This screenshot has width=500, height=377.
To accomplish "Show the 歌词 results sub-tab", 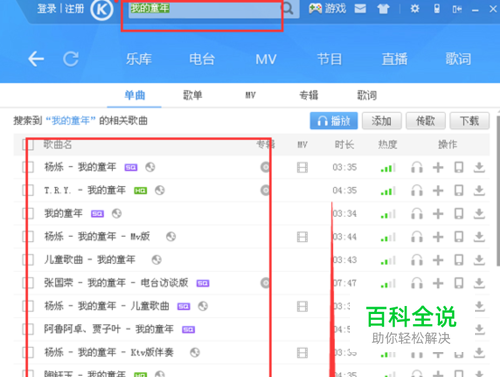I will [x=367, y=95].
